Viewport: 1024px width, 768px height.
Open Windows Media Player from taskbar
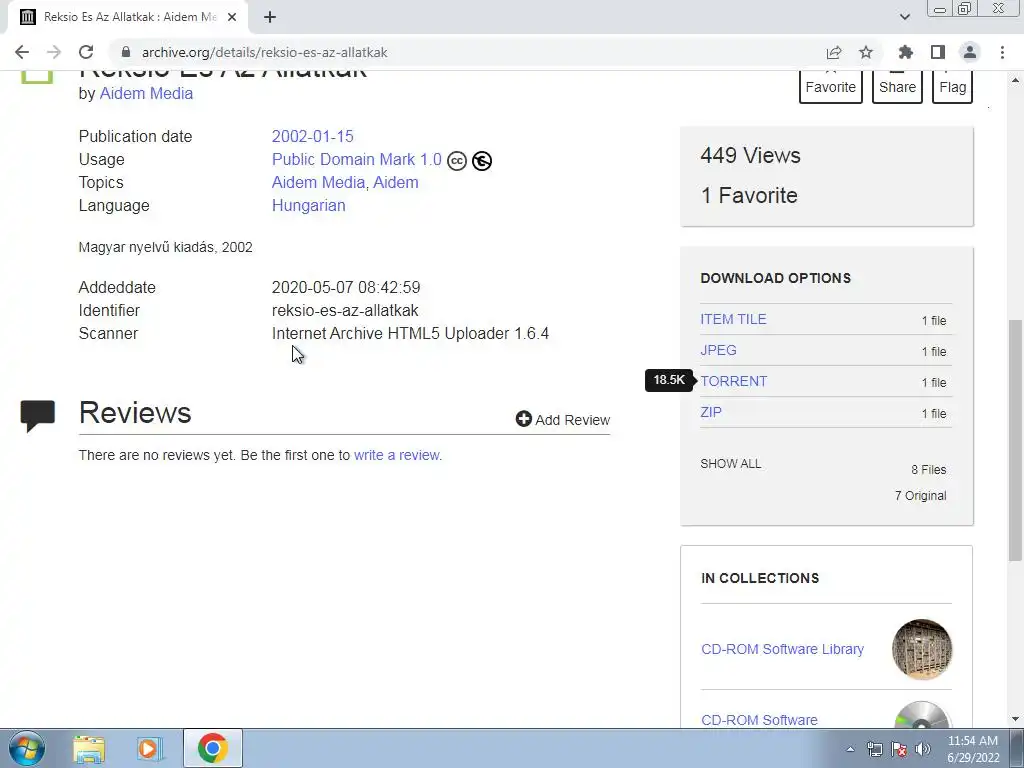150,749
